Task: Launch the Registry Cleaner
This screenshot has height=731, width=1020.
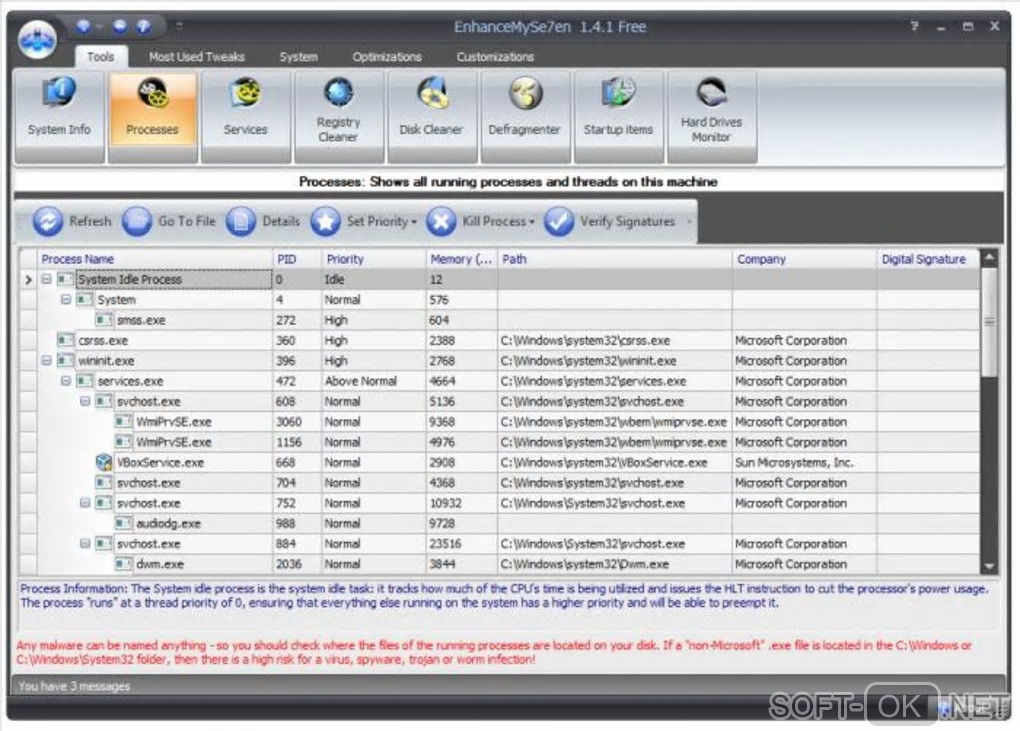Action: click(339, 116)
